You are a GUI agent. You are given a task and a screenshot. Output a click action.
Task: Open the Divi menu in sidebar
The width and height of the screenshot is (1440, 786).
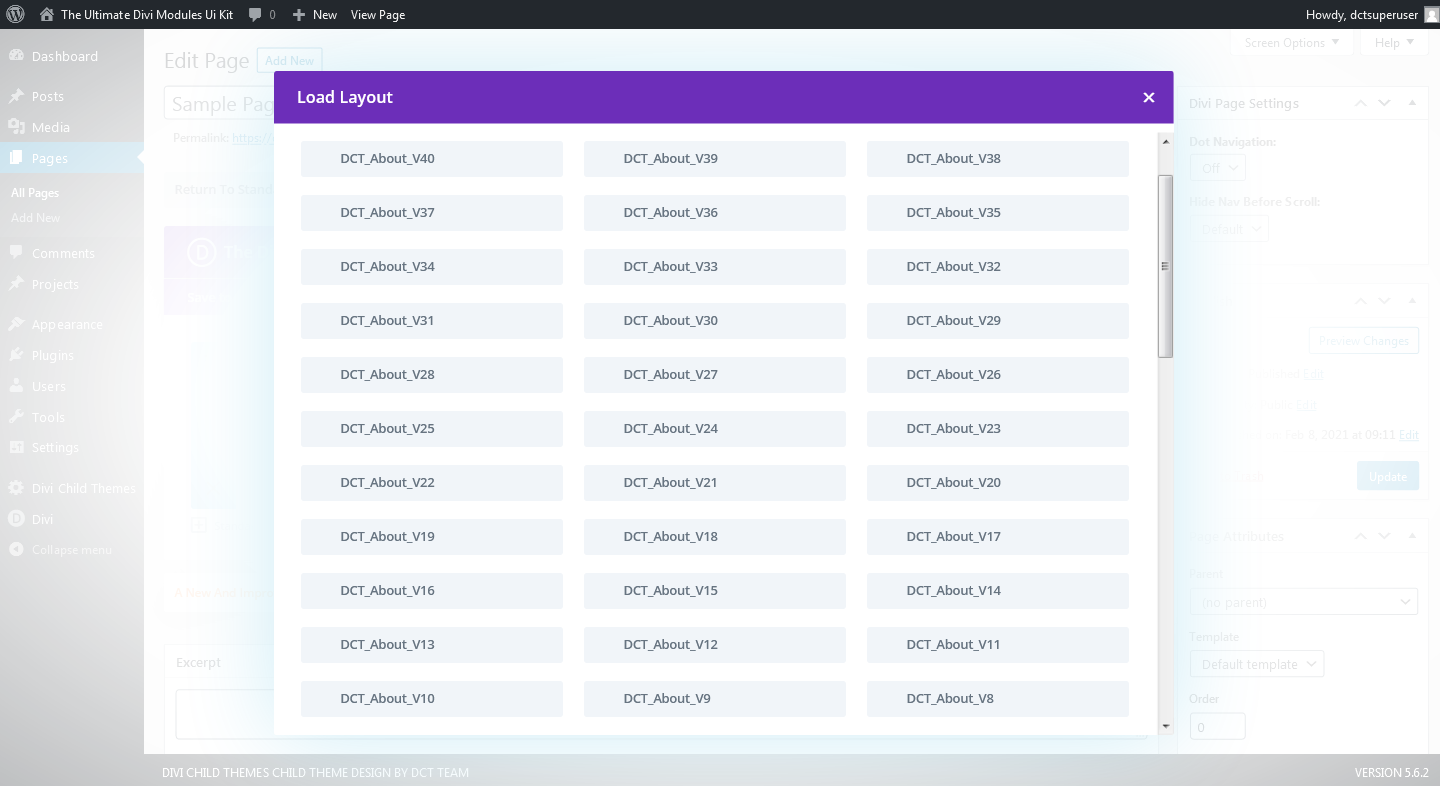pyautogui.click(x=42, y=520)
